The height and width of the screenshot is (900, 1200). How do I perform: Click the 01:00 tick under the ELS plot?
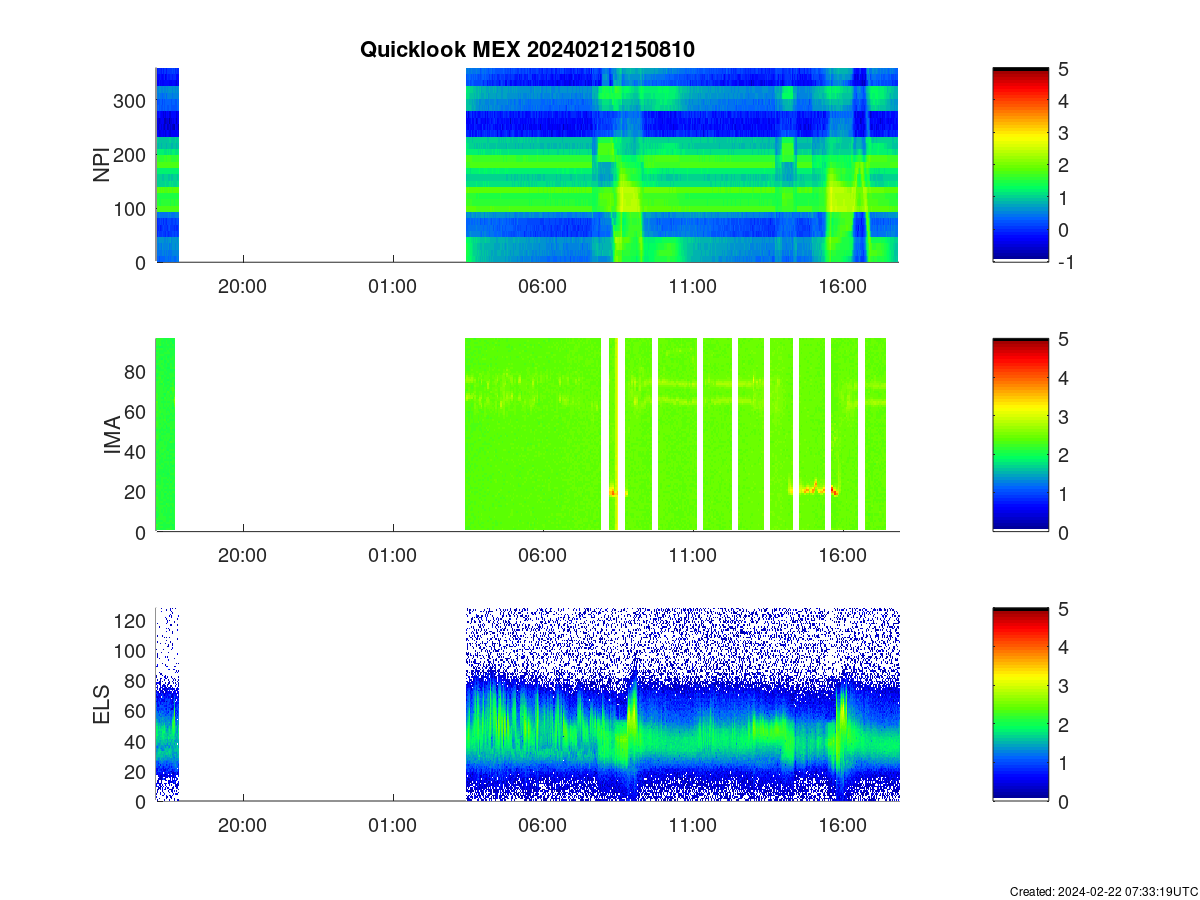[x=393, y=826]
